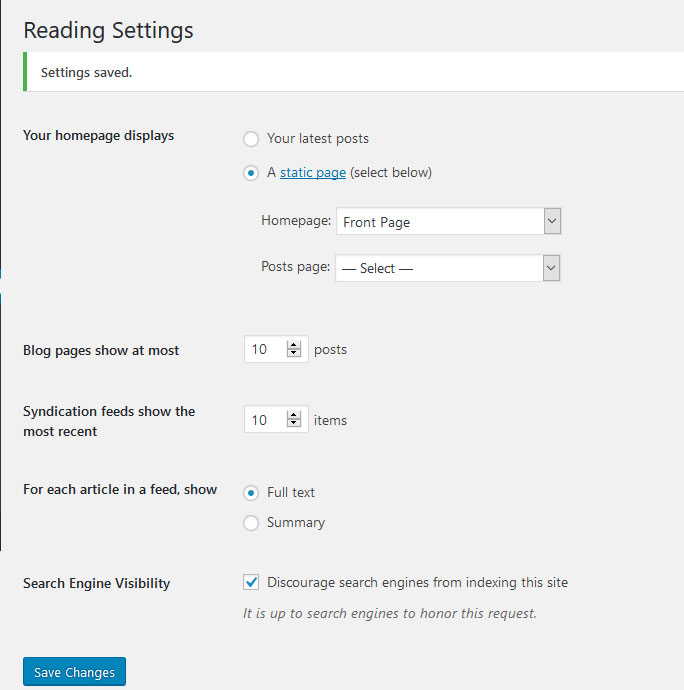Decrease syndication feed items with down arrow
The height and width of the screenshot is (690, 684).
(294, 423)
